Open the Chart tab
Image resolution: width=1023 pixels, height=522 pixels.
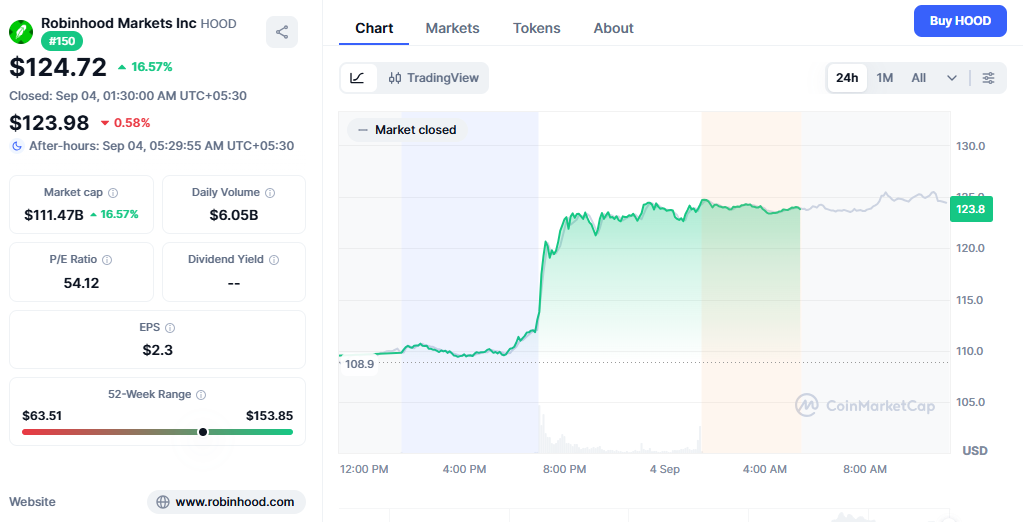374,29
